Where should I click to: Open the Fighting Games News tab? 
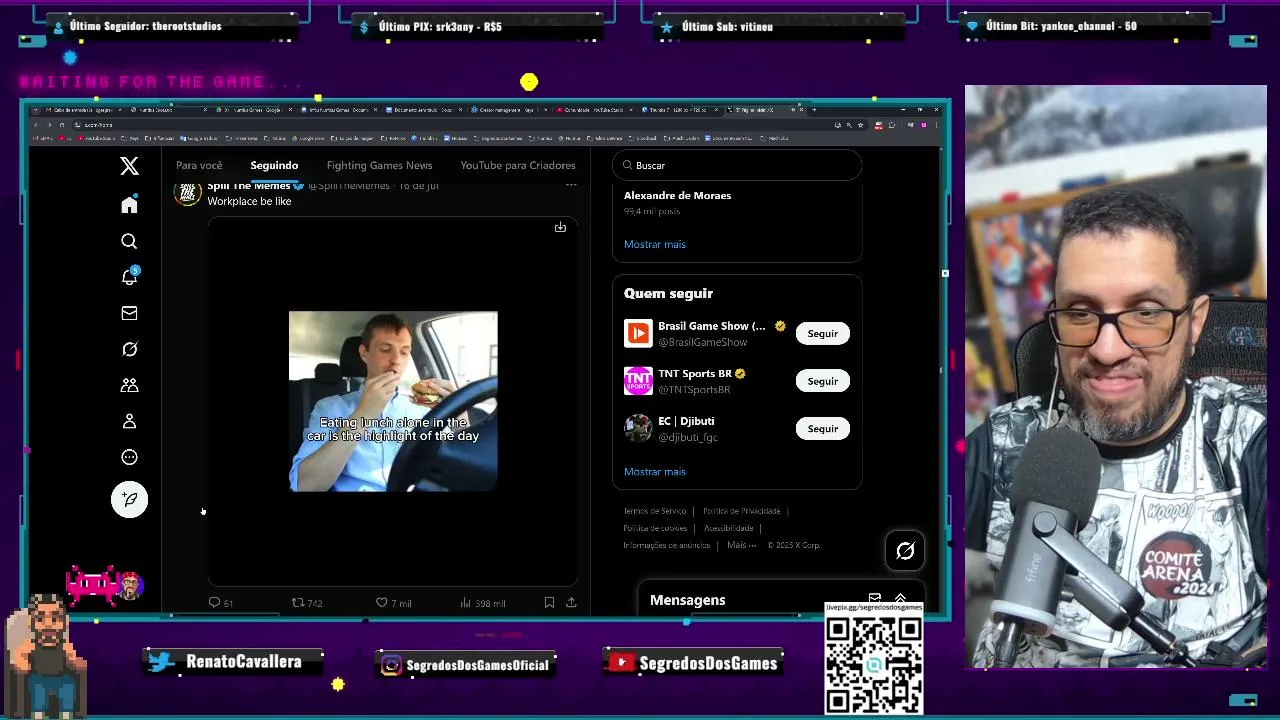[x=379, y=165]
